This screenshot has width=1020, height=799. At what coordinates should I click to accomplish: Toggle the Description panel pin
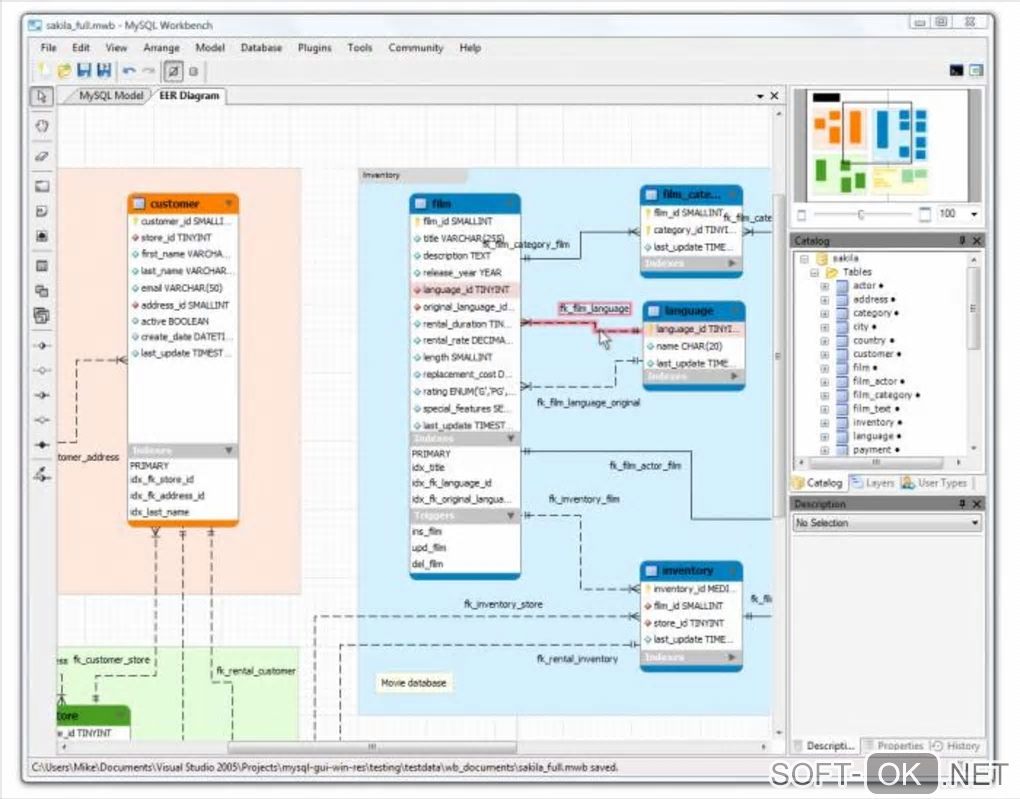click(x=961, y=504)
